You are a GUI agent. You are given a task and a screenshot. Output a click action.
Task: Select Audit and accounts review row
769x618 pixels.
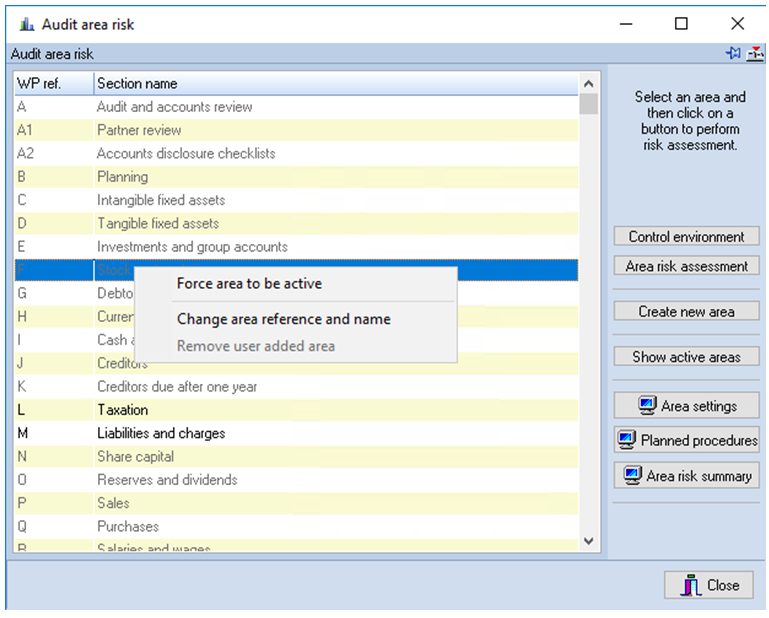click(x=296, y=106)
